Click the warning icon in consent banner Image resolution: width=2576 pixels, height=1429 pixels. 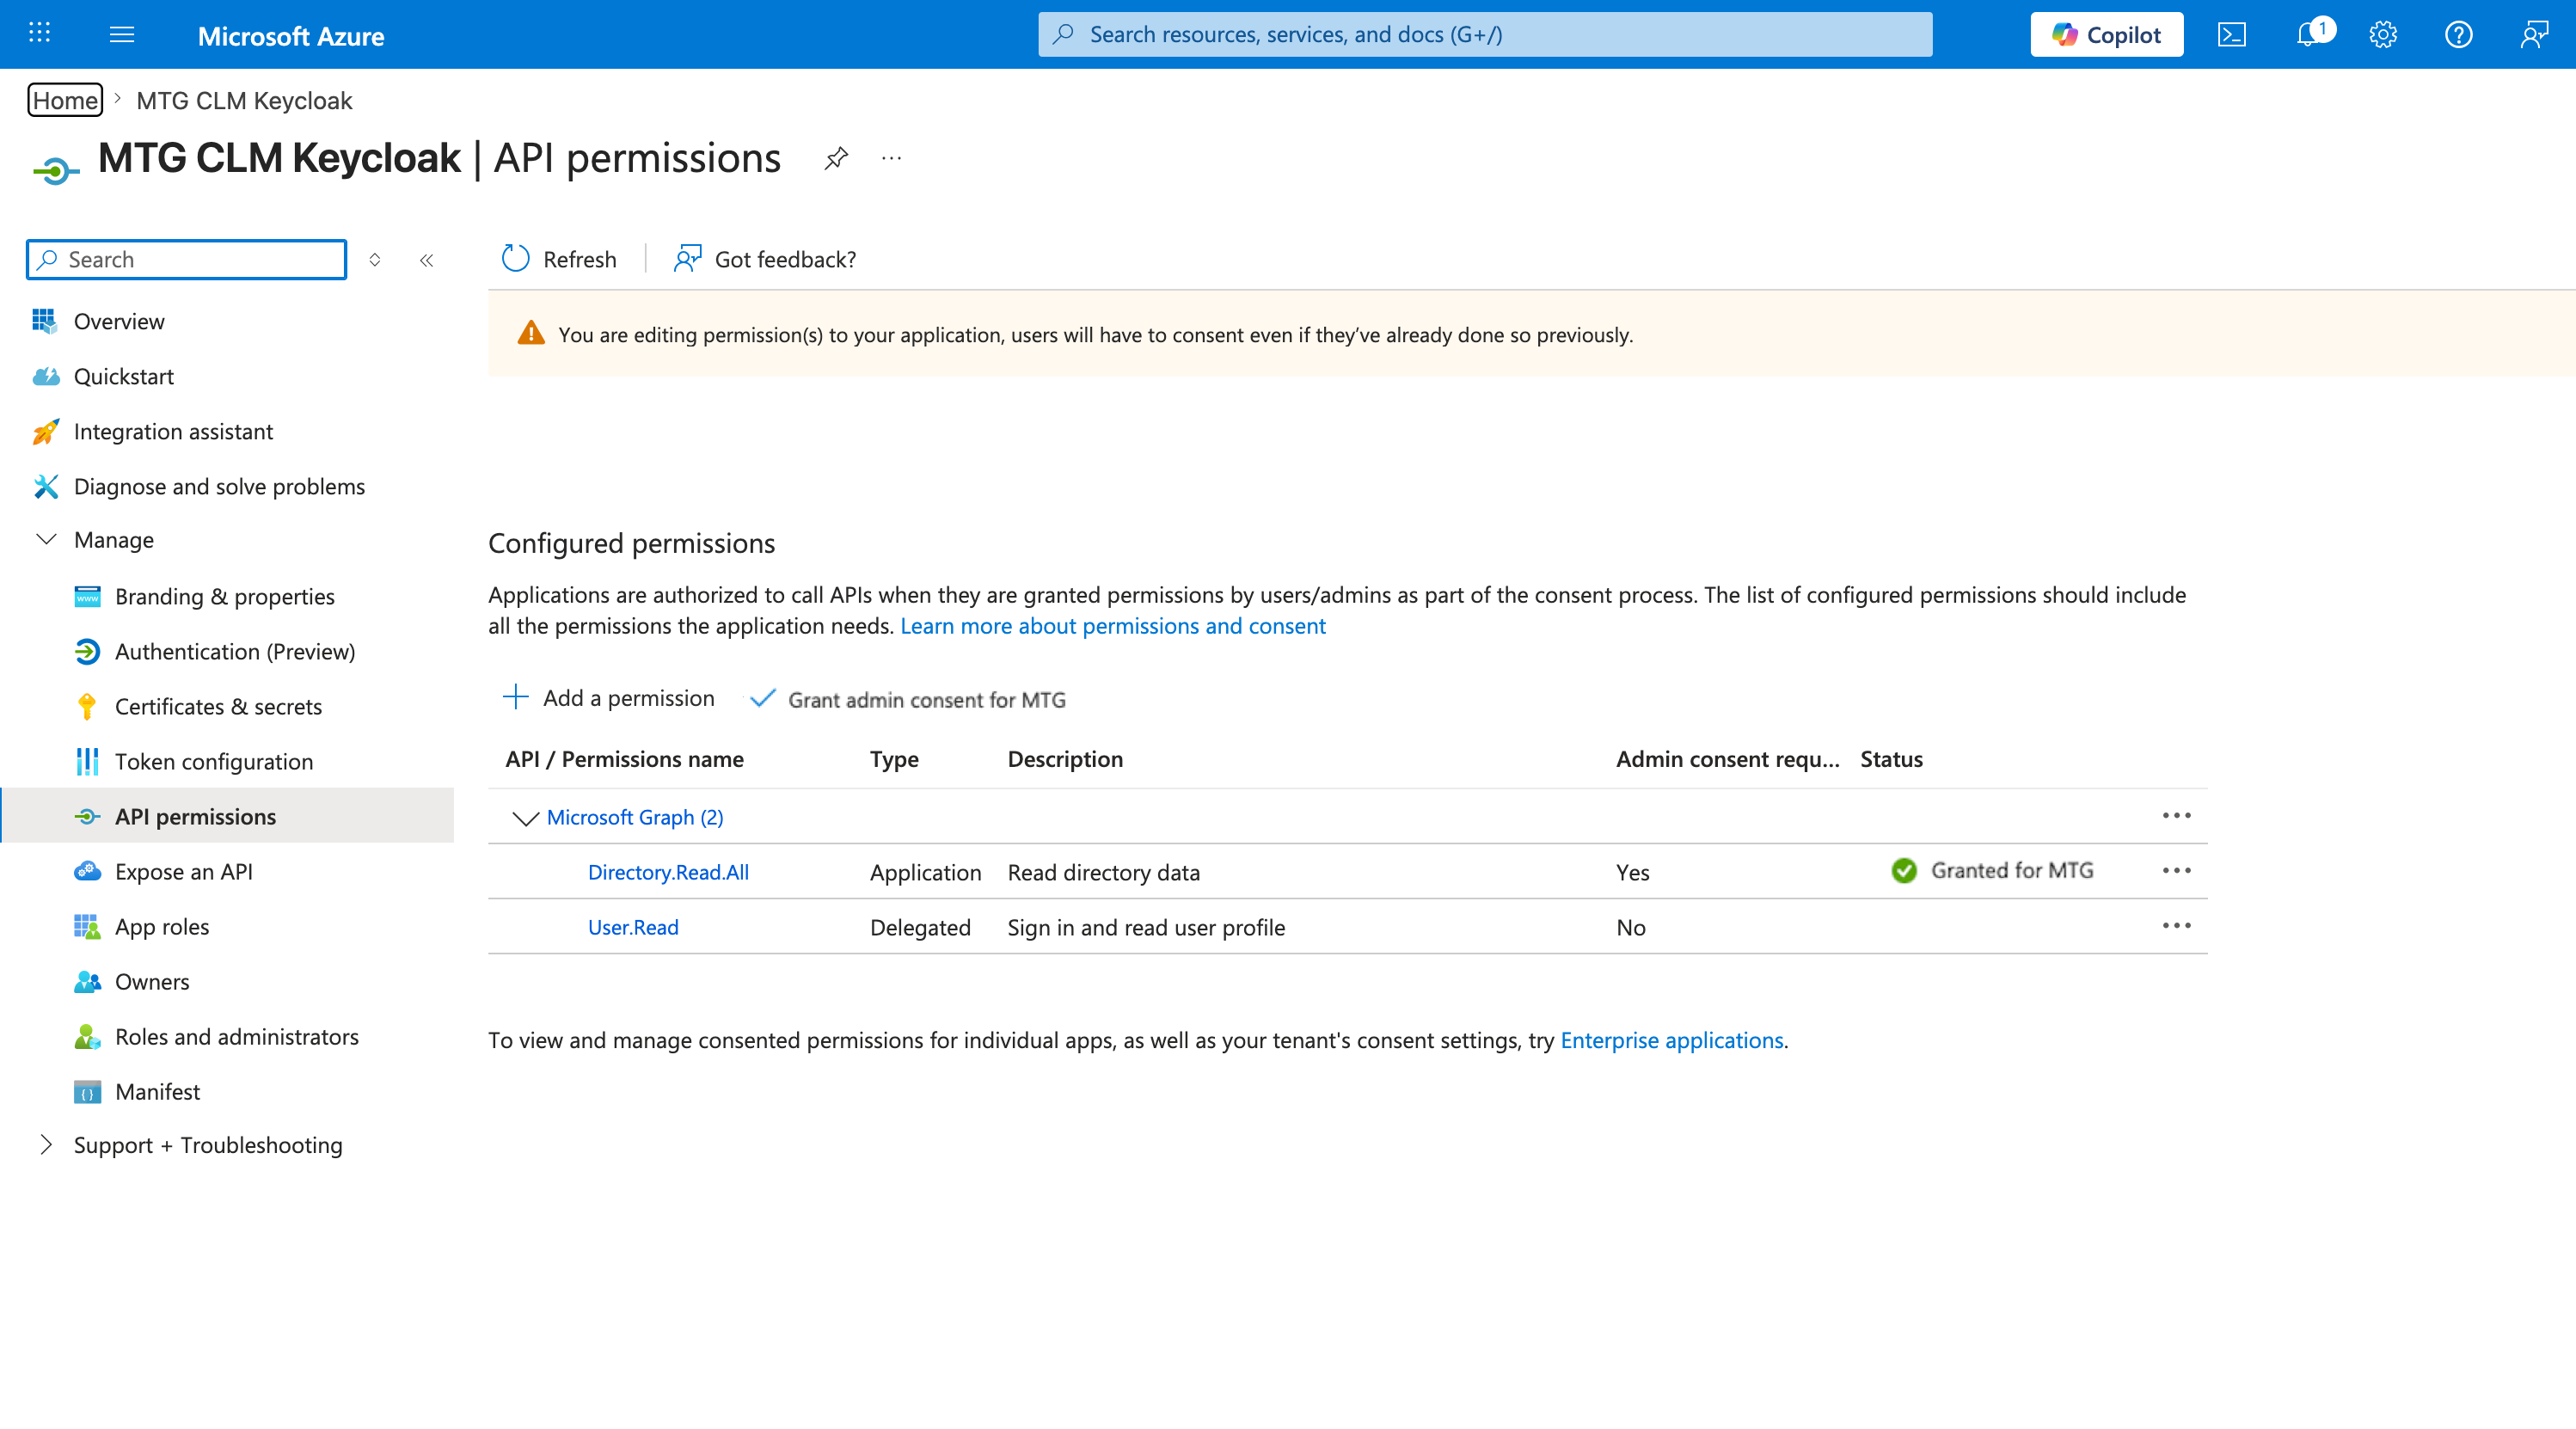click(531, 333)
